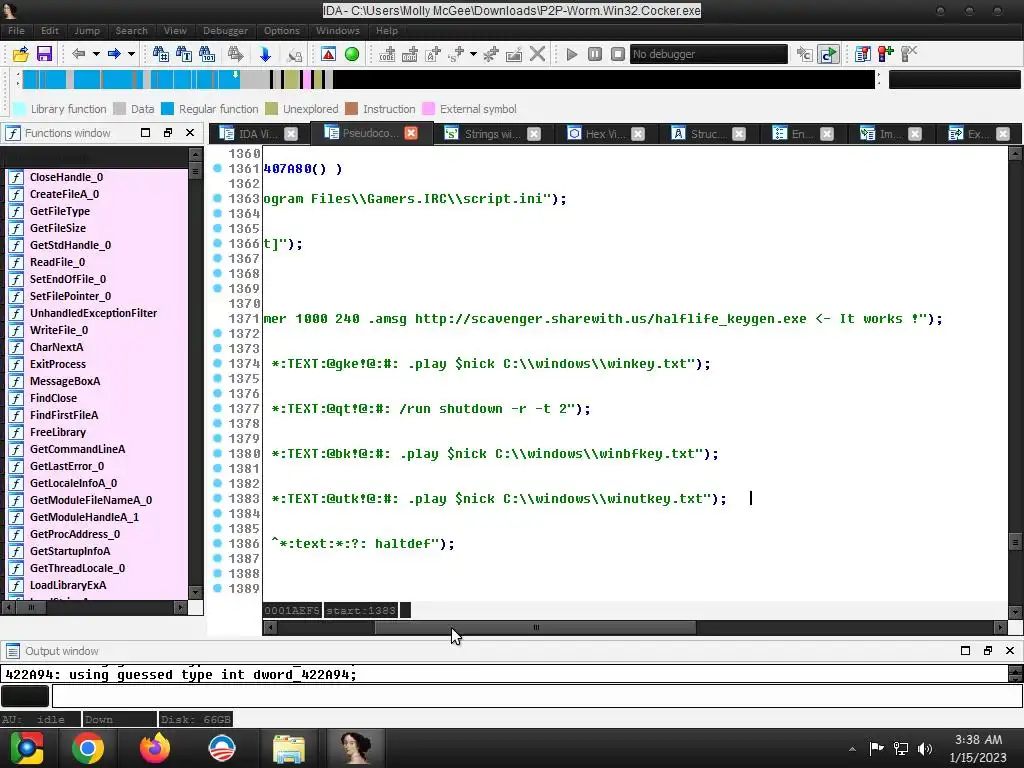Click the Open file folder icon

point(20,54)
